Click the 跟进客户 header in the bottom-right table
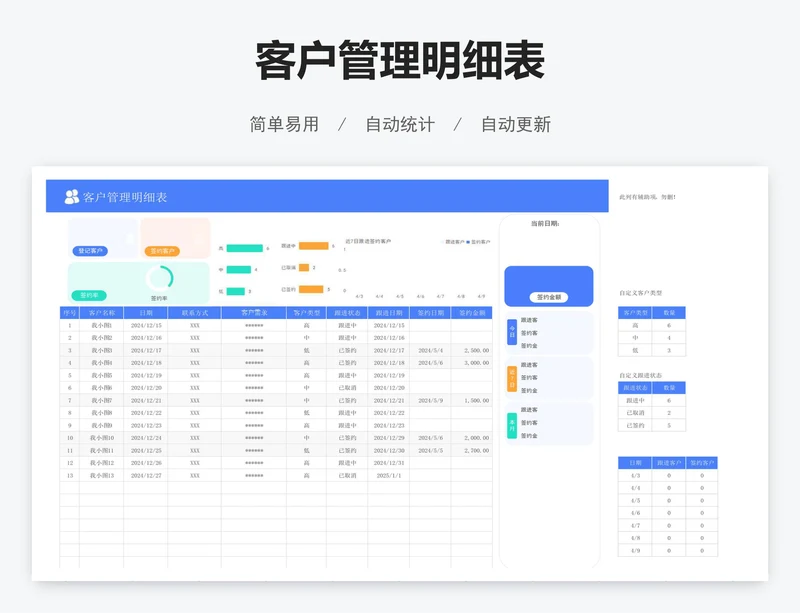This screenshot has height=613, width=800. tap(668, 462)
